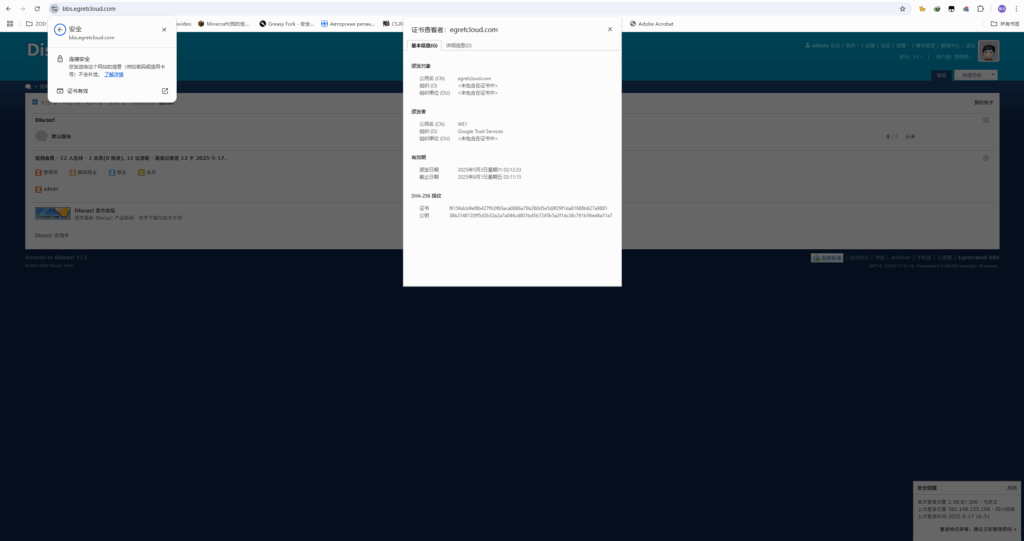Click the 会员 legend icon

(141, 172)
